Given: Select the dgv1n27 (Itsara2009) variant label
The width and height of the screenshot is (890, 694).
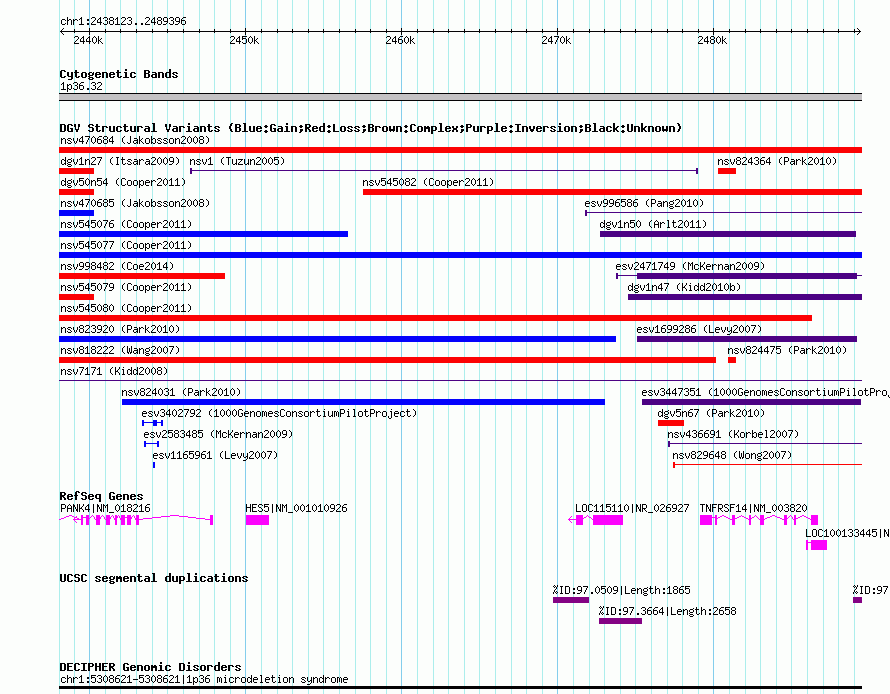Looking at the screenshot, I should (x=120, y=161).
